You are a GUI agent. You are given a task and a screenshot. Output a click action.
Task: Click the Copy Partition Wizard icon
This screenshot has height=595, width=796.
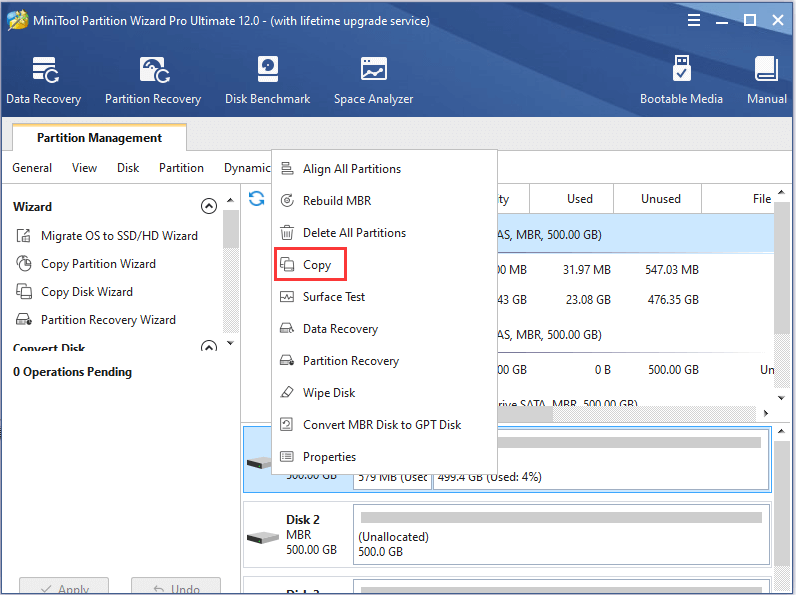click(23, 263)
